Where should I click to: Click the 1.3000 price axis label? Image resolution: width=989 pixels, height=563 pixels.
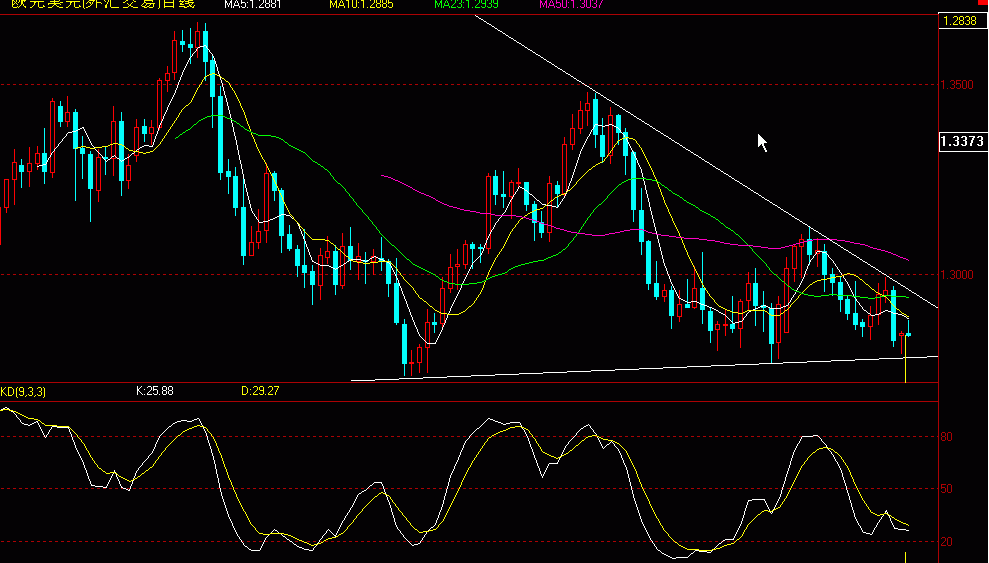pos(957,275)
